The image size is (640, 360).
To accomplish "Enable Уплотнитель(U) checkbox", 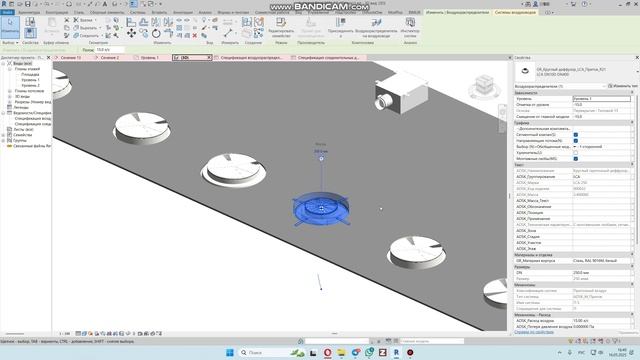I will tap(576, 153).
